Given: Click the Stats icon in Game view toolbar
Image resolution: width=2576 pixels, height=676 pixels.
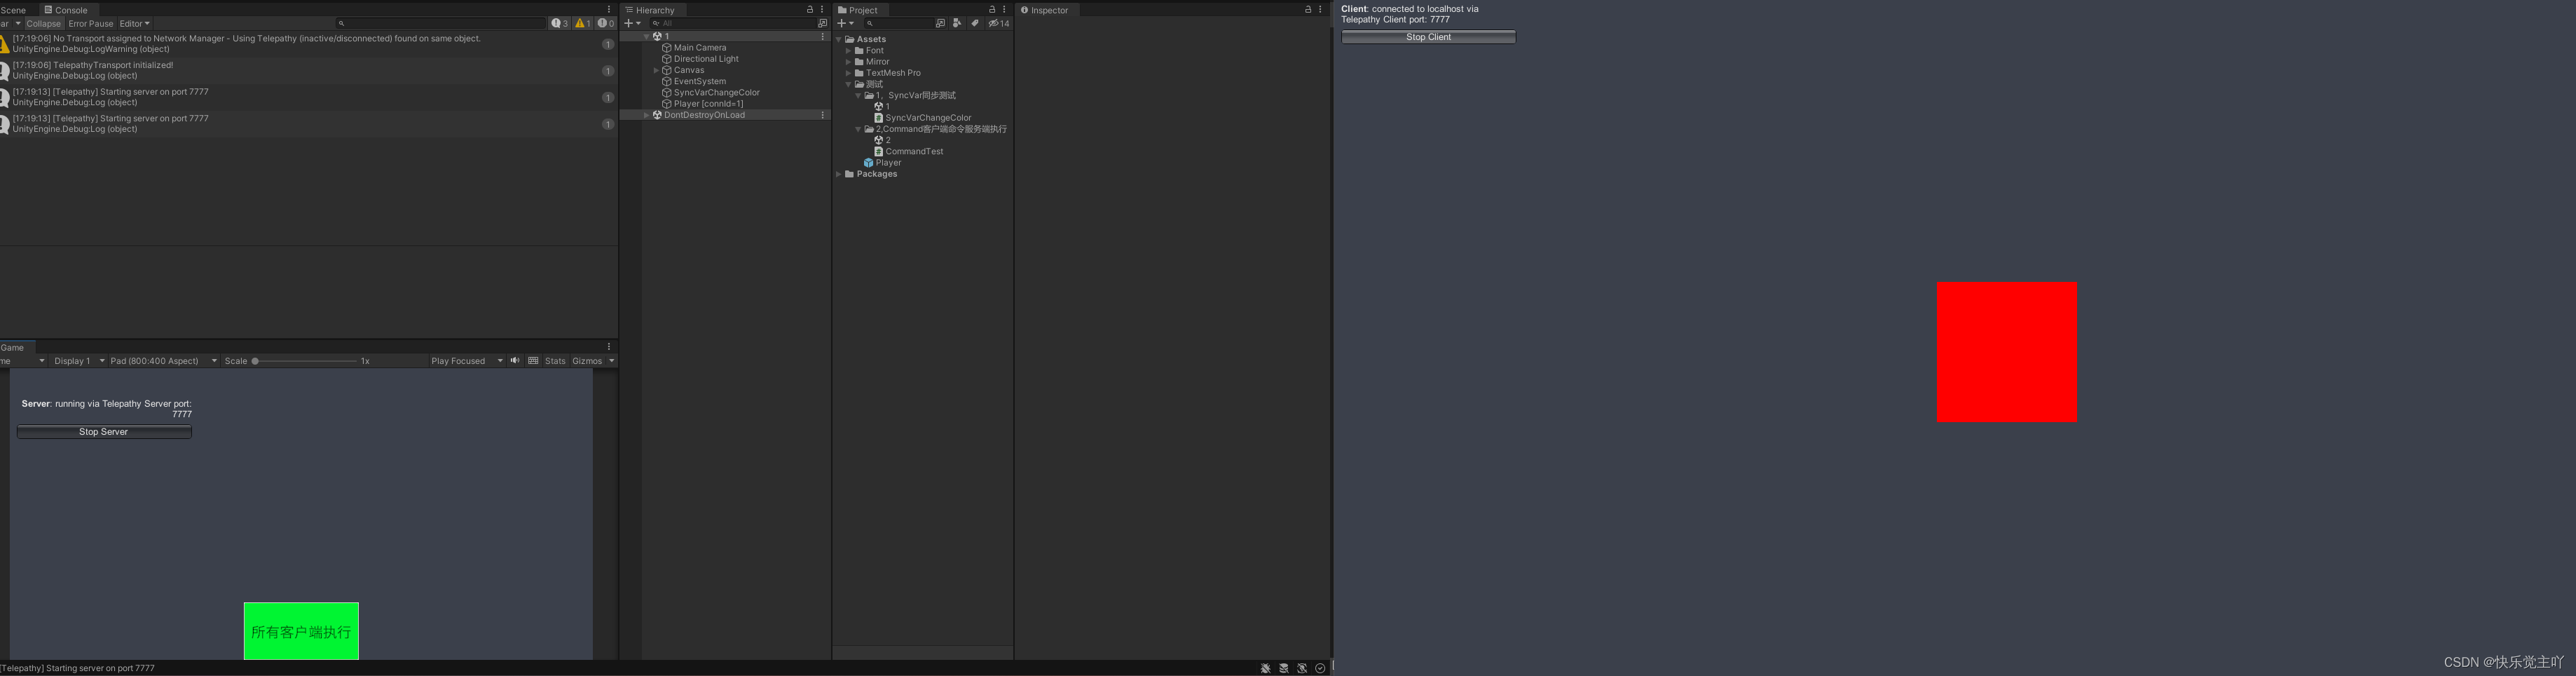Looking at the screenshot, I should tap(555, 361).
